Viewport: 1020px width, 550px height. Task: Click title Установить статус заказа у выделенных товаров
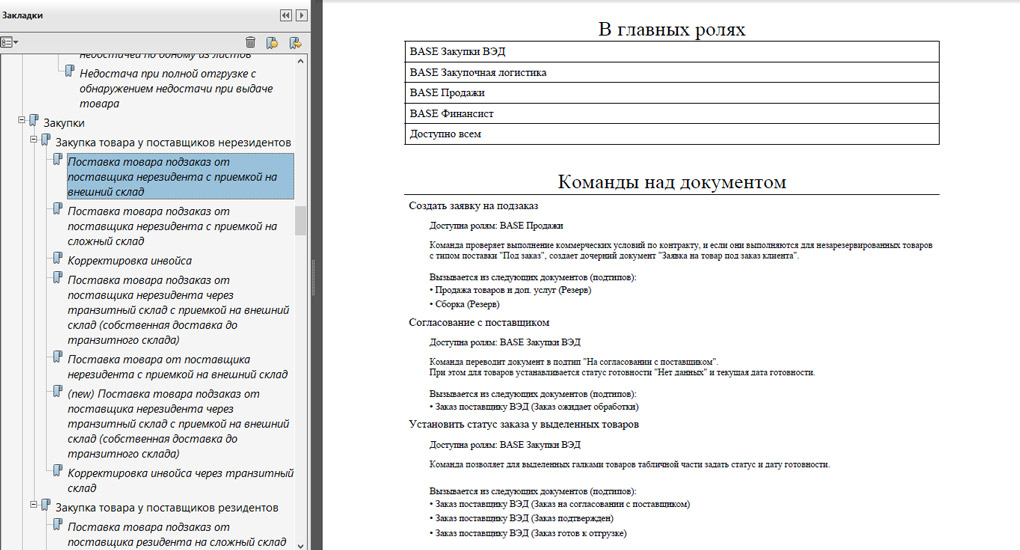click(524, 424)
